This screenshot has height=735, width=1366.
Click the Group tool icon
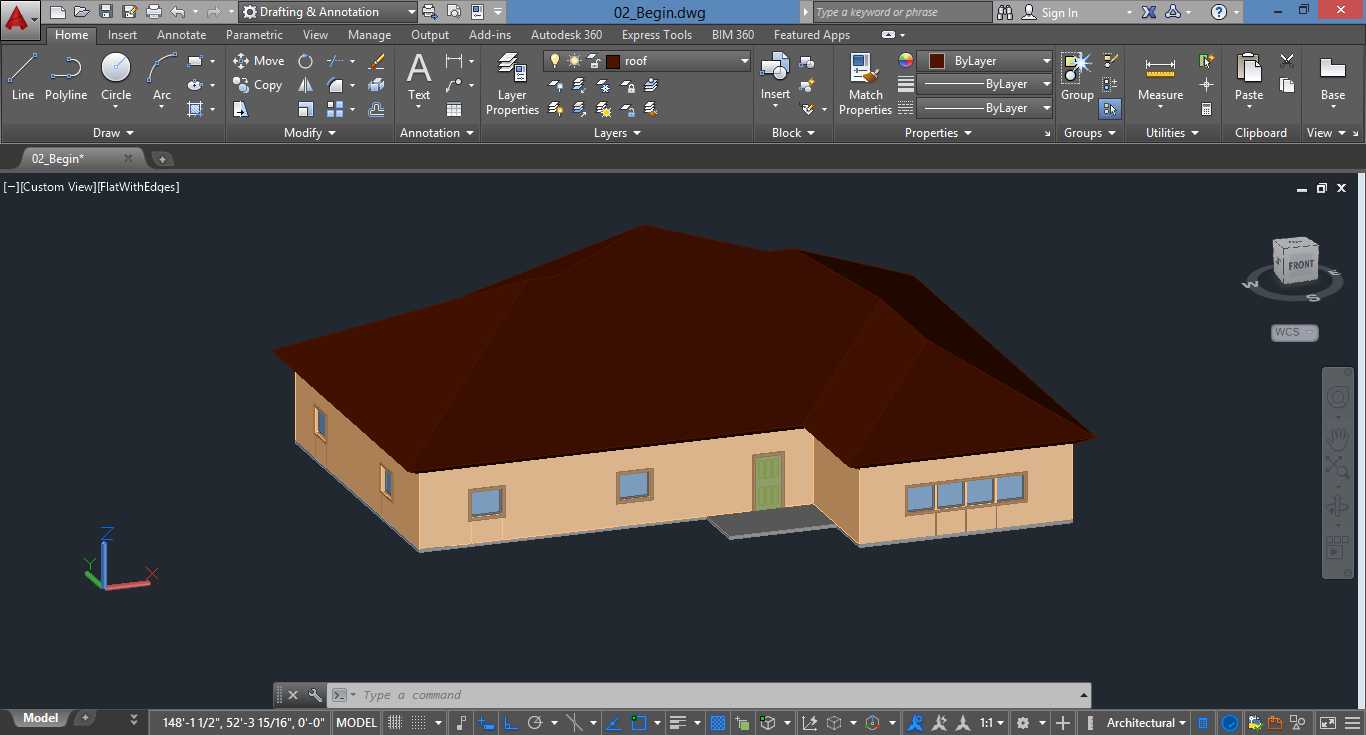click(1077, 77)
